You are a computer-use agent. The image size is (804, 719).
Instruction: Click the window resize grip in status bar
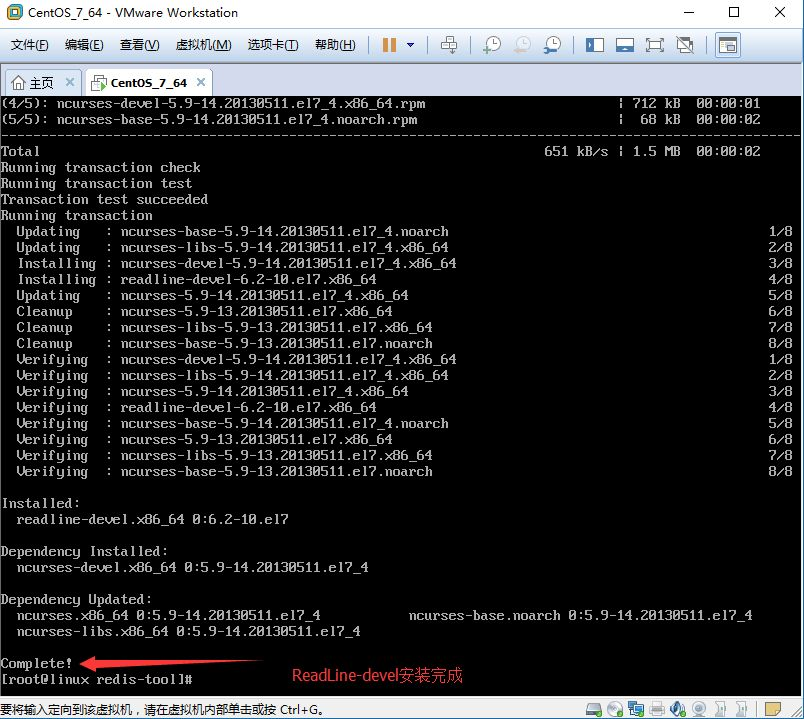796,711
